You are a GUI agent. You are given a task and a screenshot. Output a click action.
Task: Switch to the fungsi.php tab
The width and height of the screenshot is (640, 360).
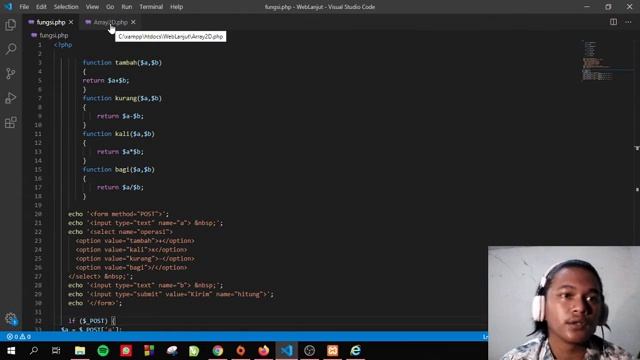[51, 22]
